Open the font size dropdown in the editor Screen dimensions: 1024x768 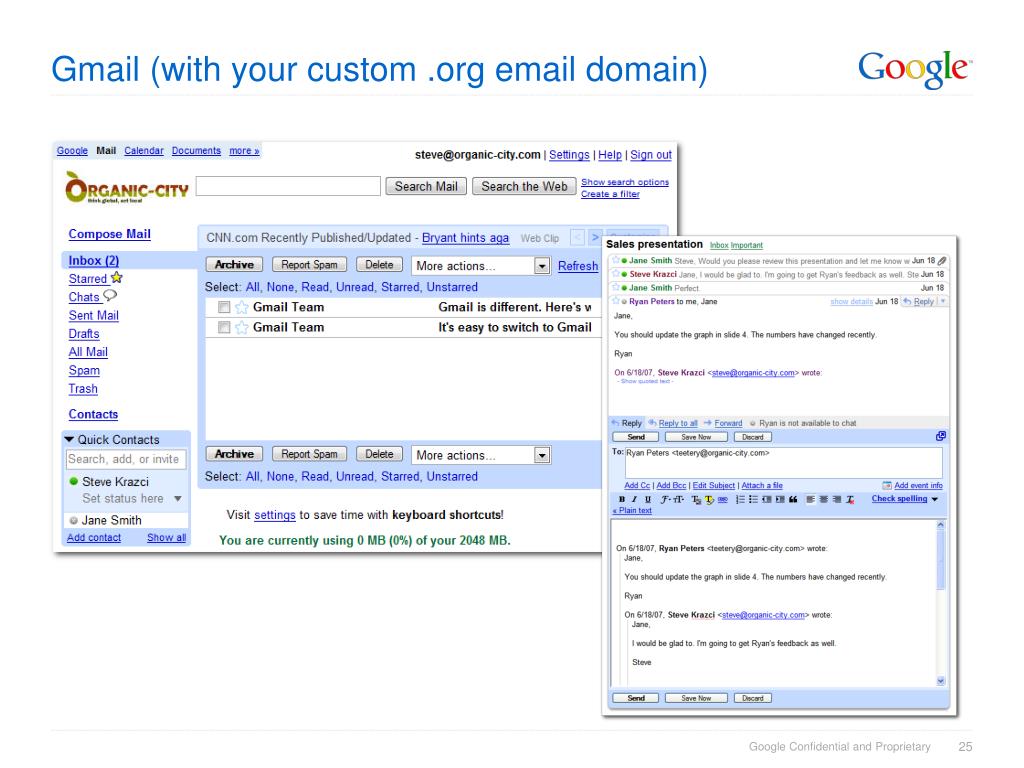(x=679, y=500)
